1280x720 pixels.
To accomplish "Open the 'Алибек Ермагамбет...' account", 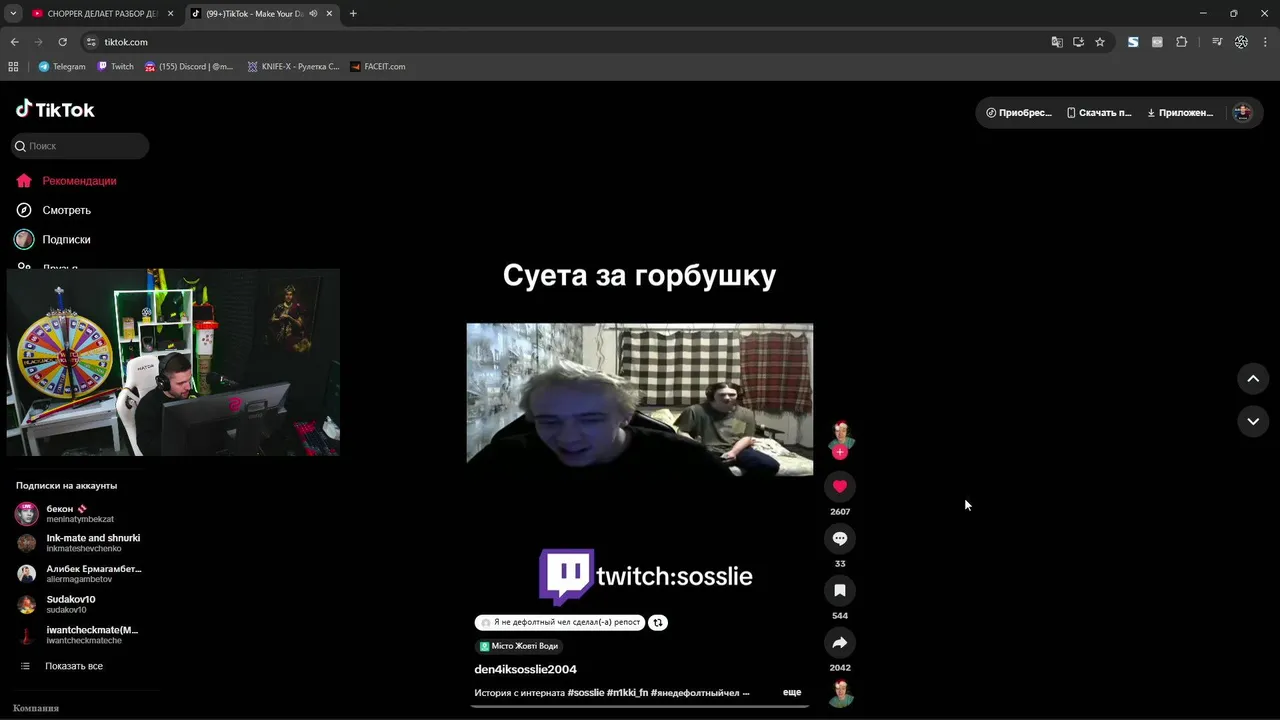I will pos(78,574).
